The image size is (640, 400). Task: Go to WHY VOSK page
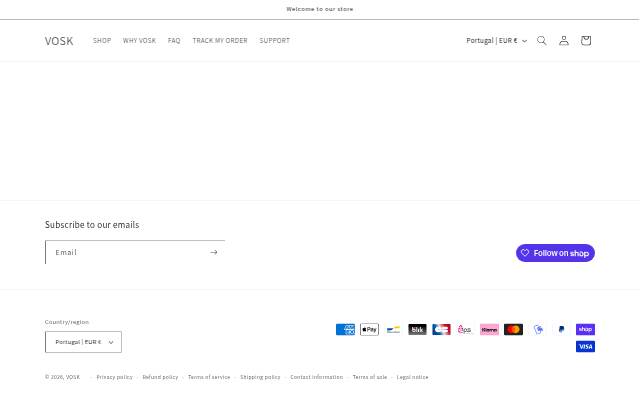pos(139,40)
